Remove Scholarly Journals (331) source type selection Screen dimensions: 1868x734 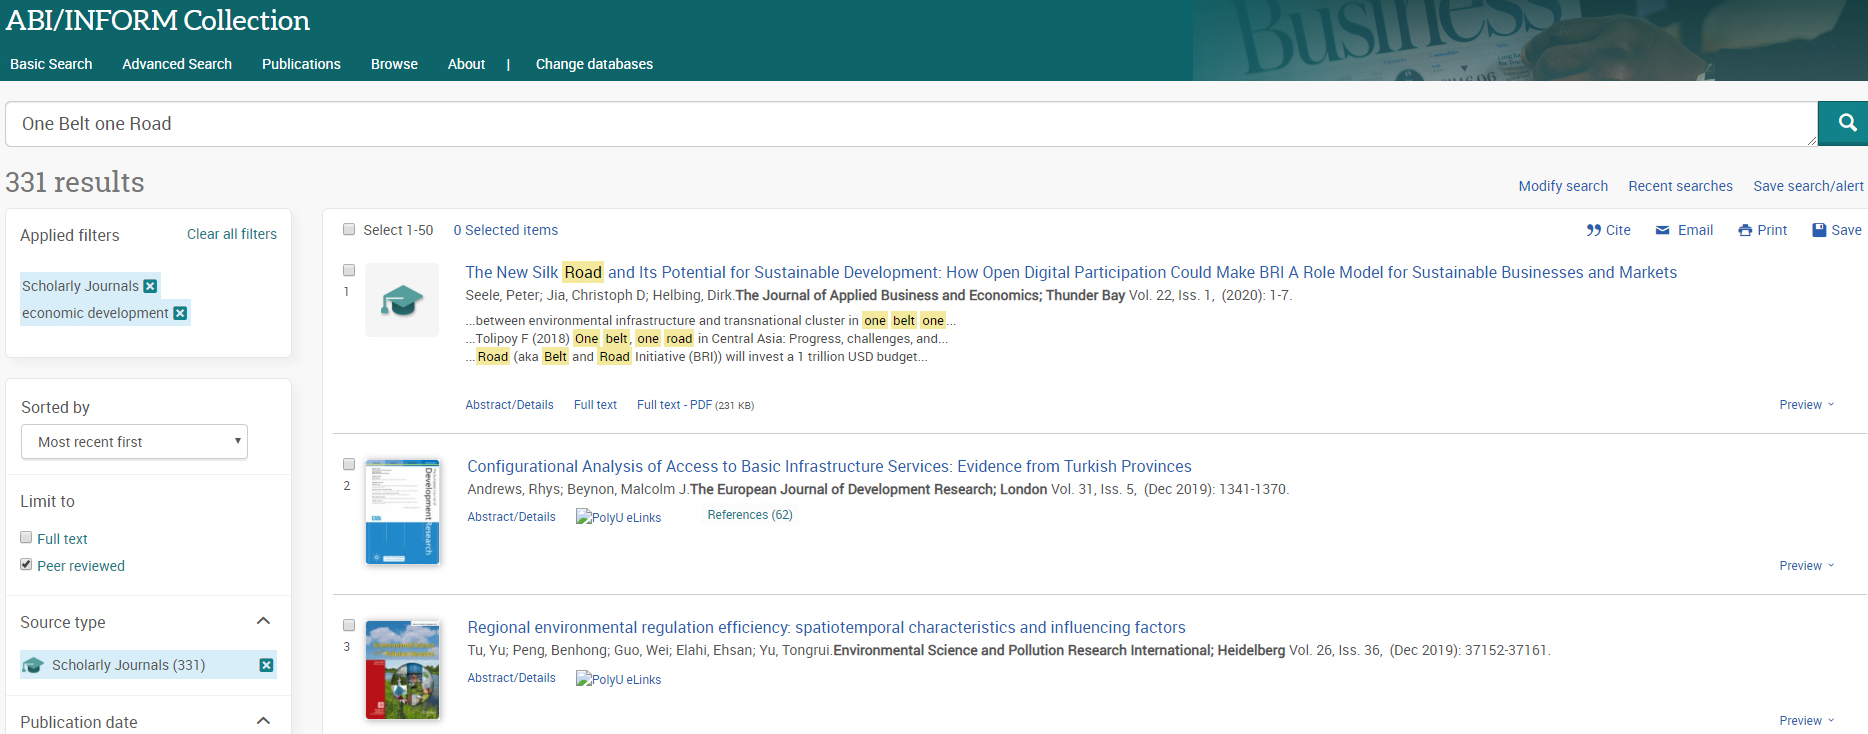(x=266, y=665)
